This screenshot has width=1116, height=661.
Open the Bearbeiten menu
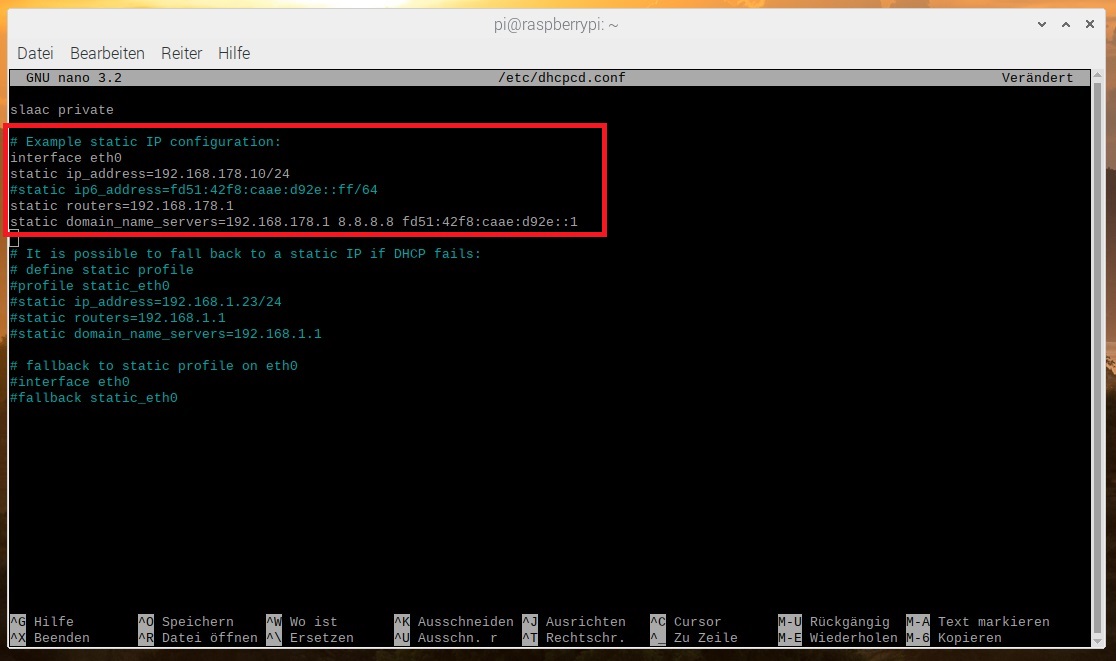pyautogui.click(x=107, y=53)
